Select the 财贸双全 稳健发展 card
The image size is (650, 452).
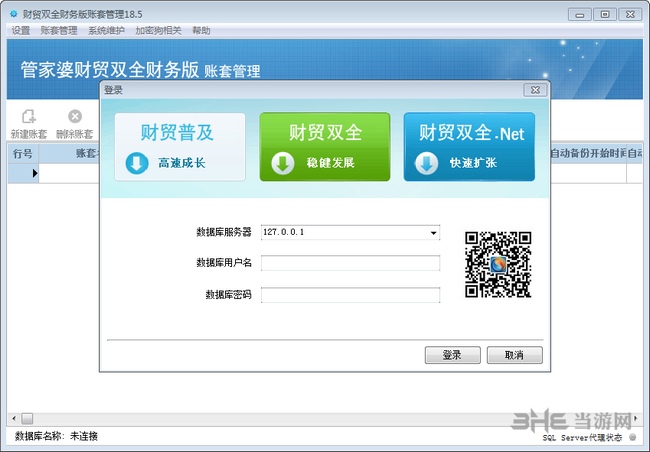tap(325, 147)
